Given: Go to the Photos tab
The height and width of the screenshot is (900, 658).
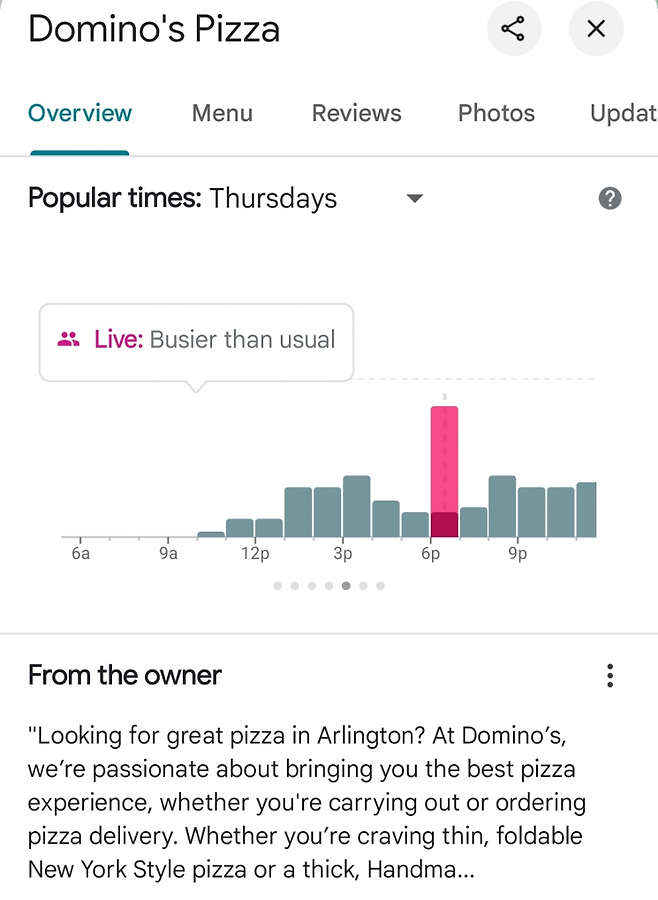Looking at the screenshot, I should coord(496,113).
